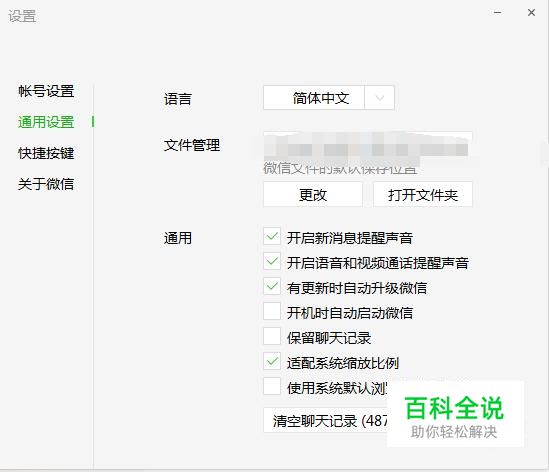Close the settings window
This screenshot has width=549, height=472.
531,13
